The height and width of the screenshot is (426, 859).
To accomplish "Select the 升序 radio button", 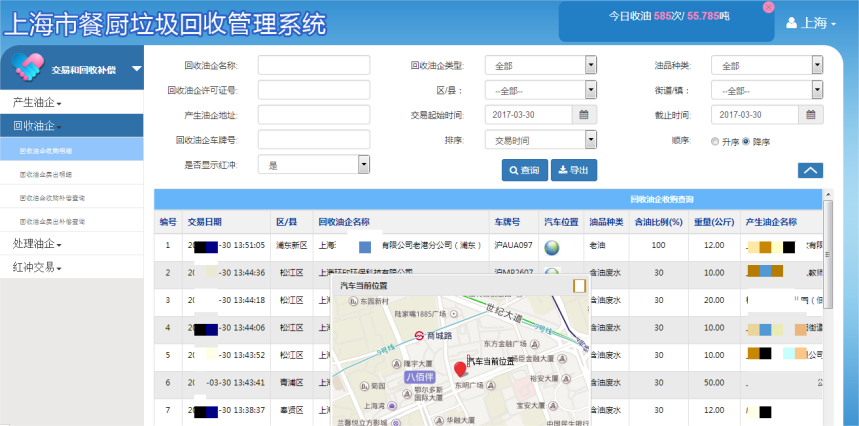I will pos(714,141).
